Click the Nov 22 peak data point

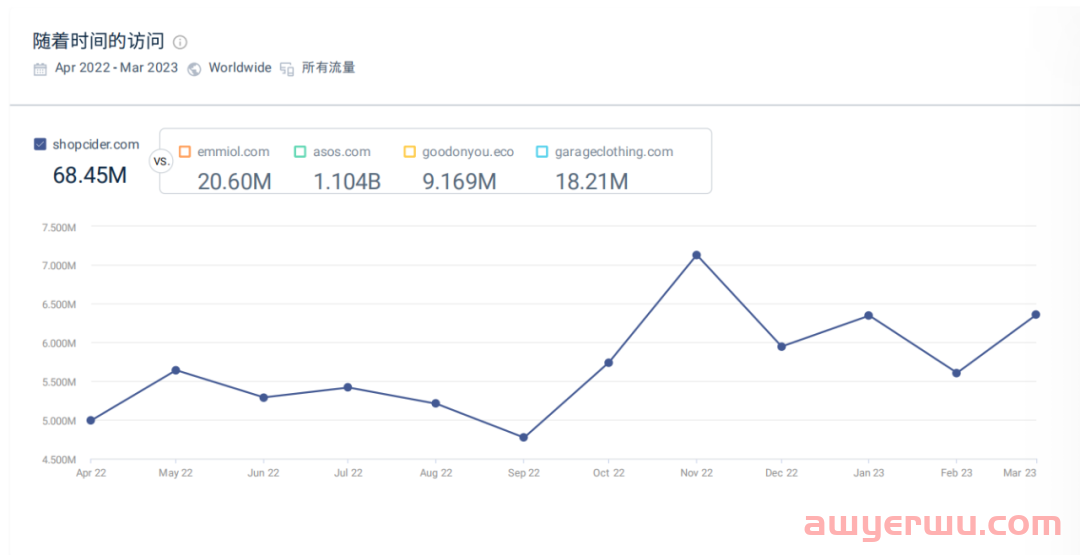[696, 255]
